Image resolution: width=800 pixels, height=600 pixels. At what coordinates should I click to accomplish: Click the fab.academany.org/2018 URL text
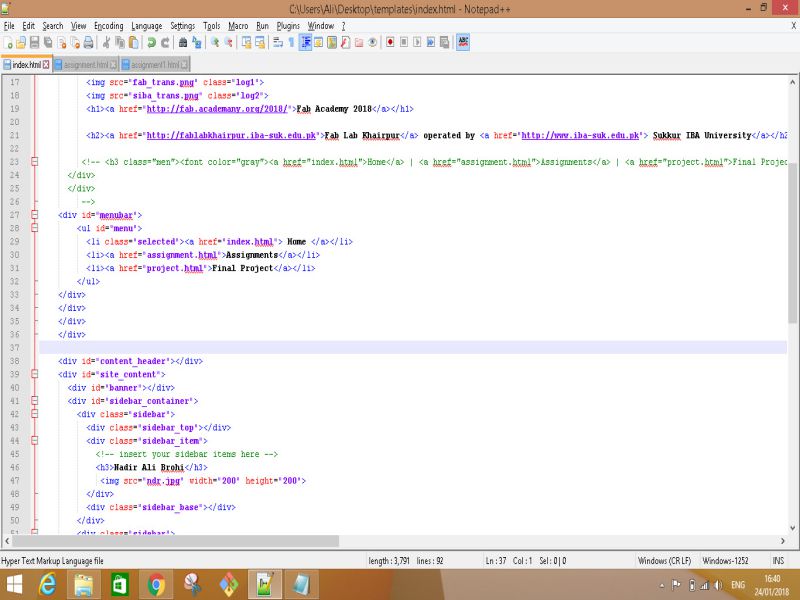(x=218, y=109)
